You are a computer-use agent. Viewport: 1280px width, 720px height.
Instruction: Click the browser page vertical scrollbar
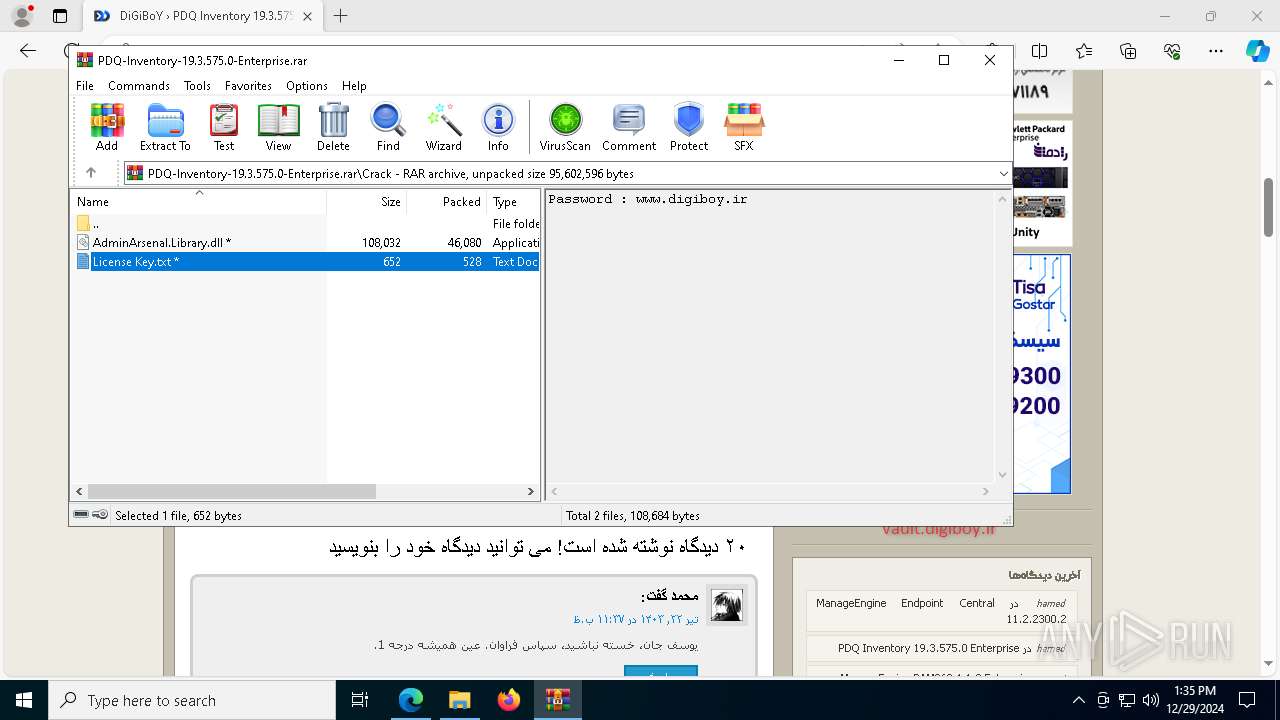click(1269, 207)
